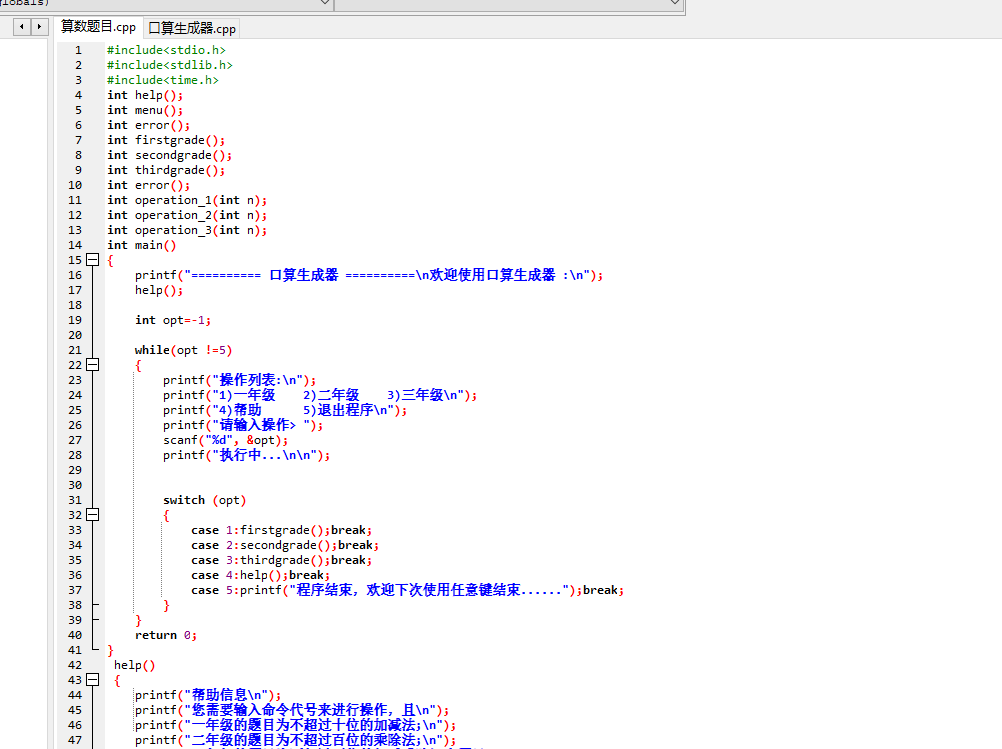Click the case 1:firstgrade() line

click(x=281, y=530)
